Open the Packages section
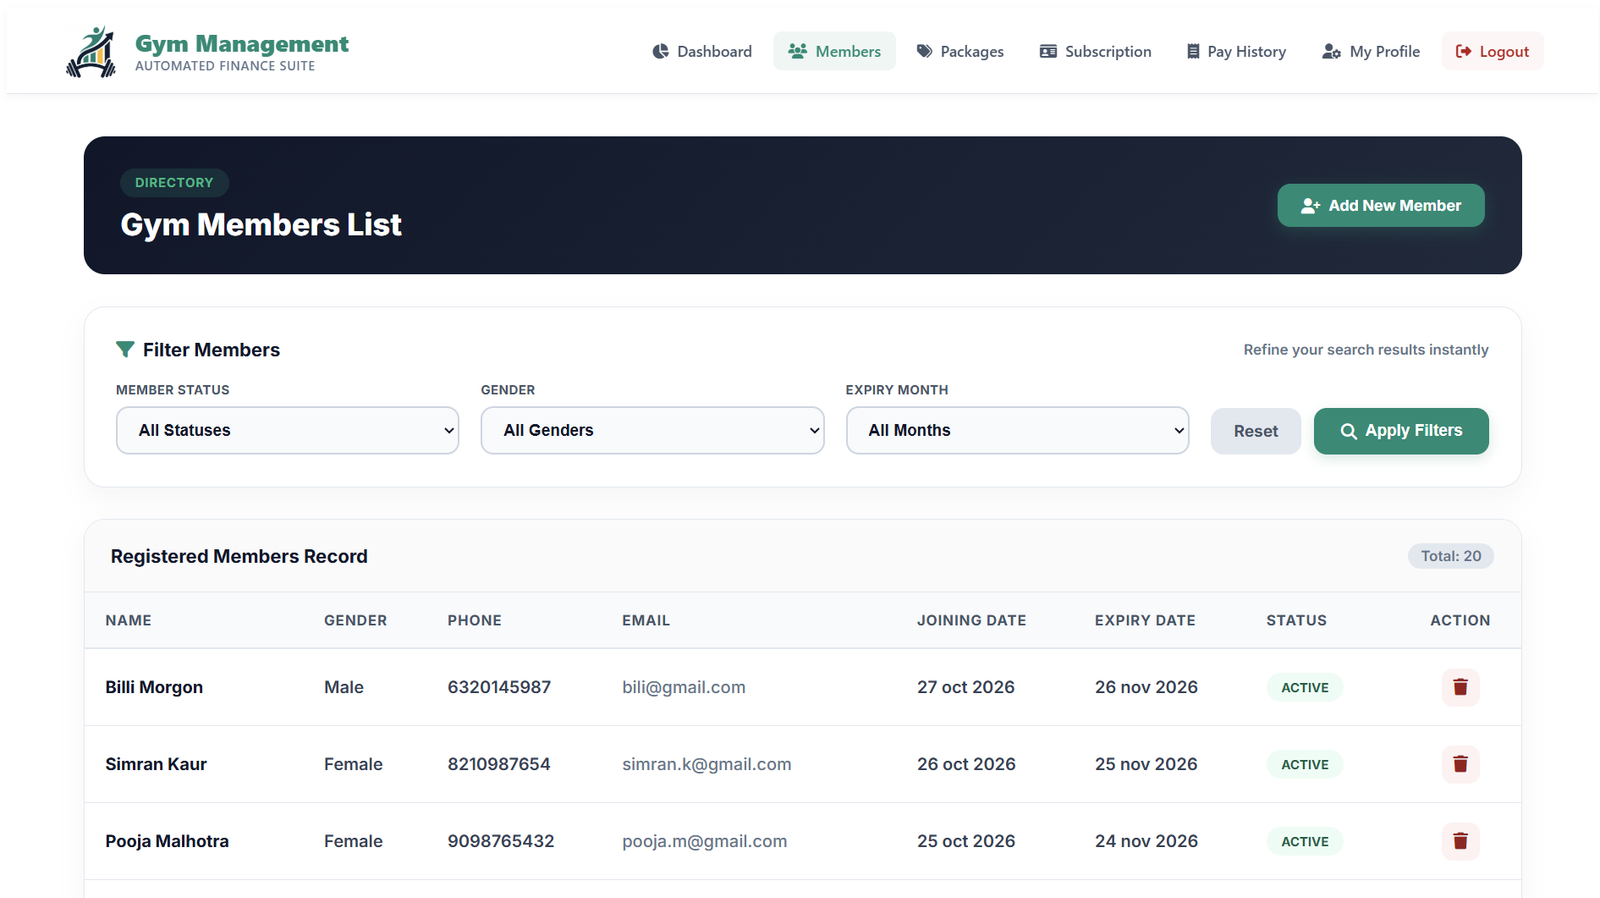This screenshot has width=1600, height=898. click(960, 51)
